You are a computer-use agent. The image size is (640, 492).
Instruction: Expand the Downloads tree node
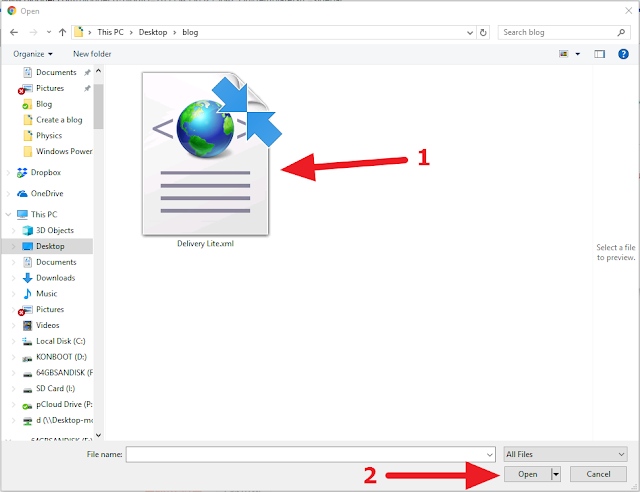coord(14,278)
